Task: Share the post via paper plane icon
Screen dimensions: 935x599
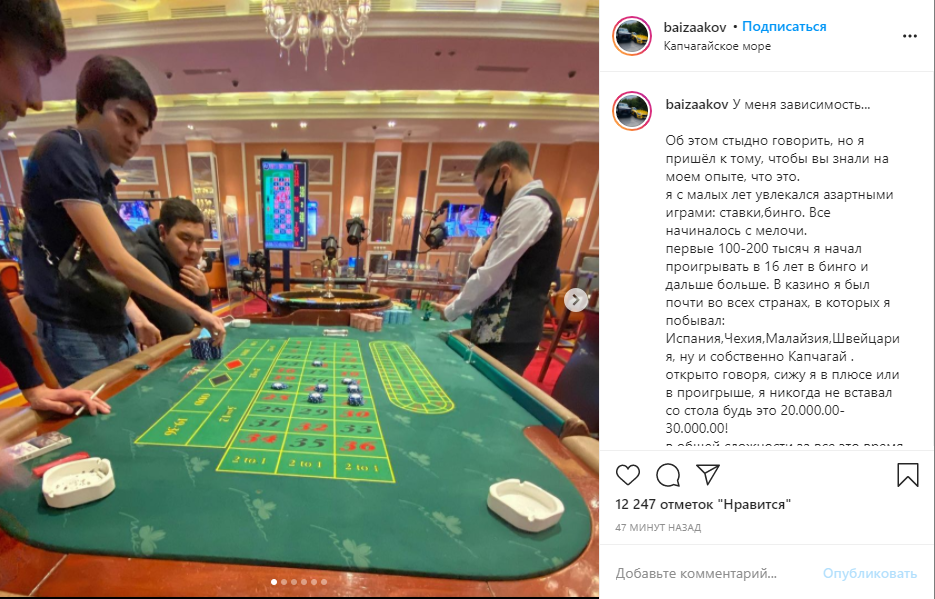Action: tap(708, 474)
